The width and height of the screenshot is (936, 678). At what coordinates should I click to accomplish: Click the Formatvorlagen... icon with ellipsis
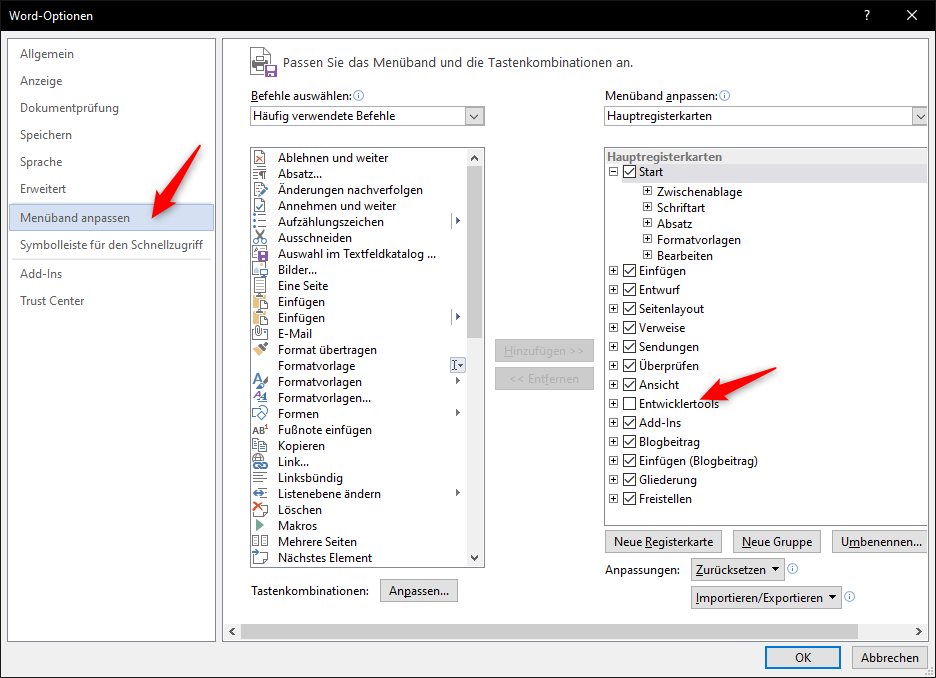click(260, 397)
